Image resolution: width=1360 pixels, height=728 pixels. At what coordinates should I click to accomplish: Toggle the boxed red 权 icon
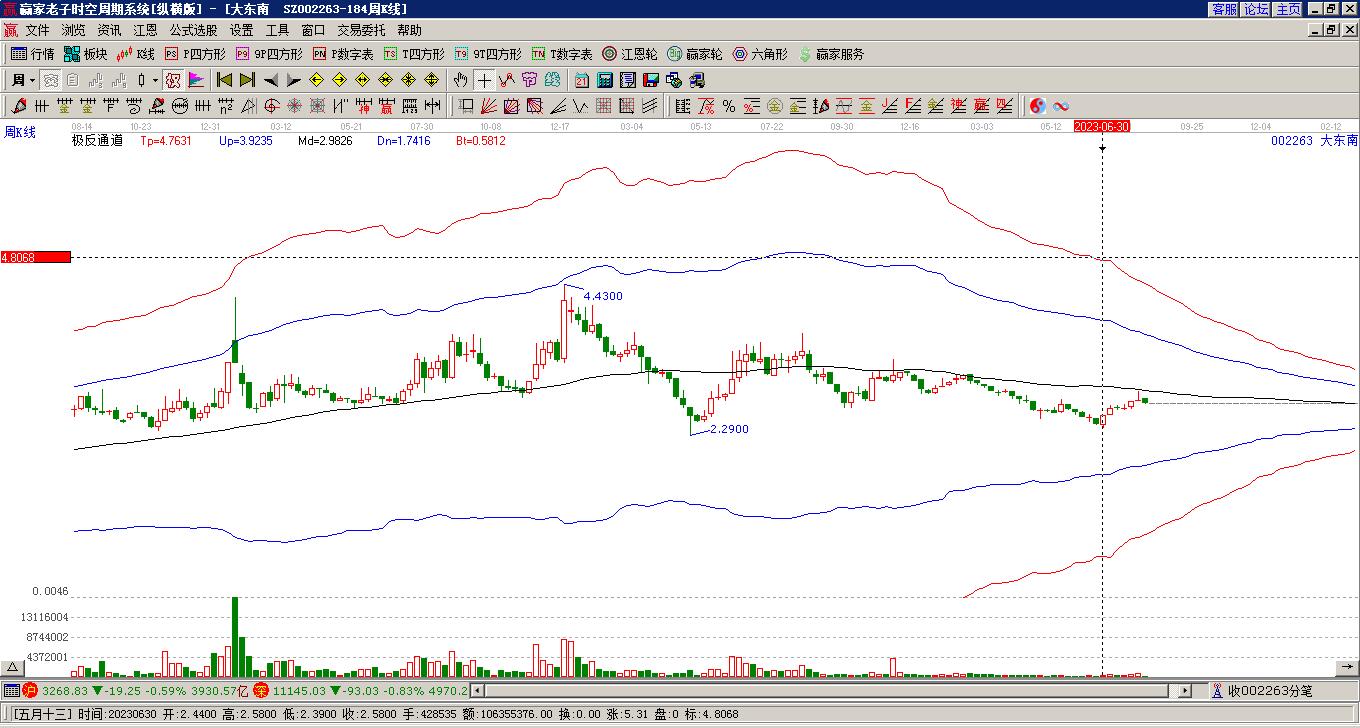click(173, 80)
